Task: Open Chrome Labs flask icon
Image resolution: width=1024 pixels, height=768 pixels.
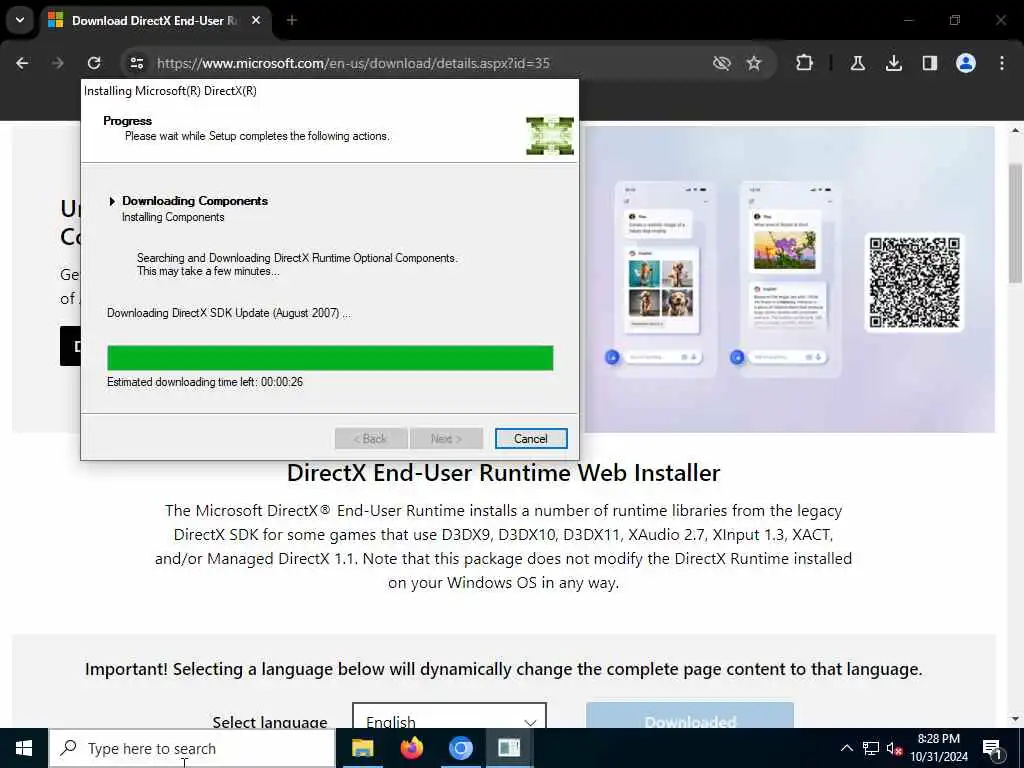Action: tap(857, 63)
